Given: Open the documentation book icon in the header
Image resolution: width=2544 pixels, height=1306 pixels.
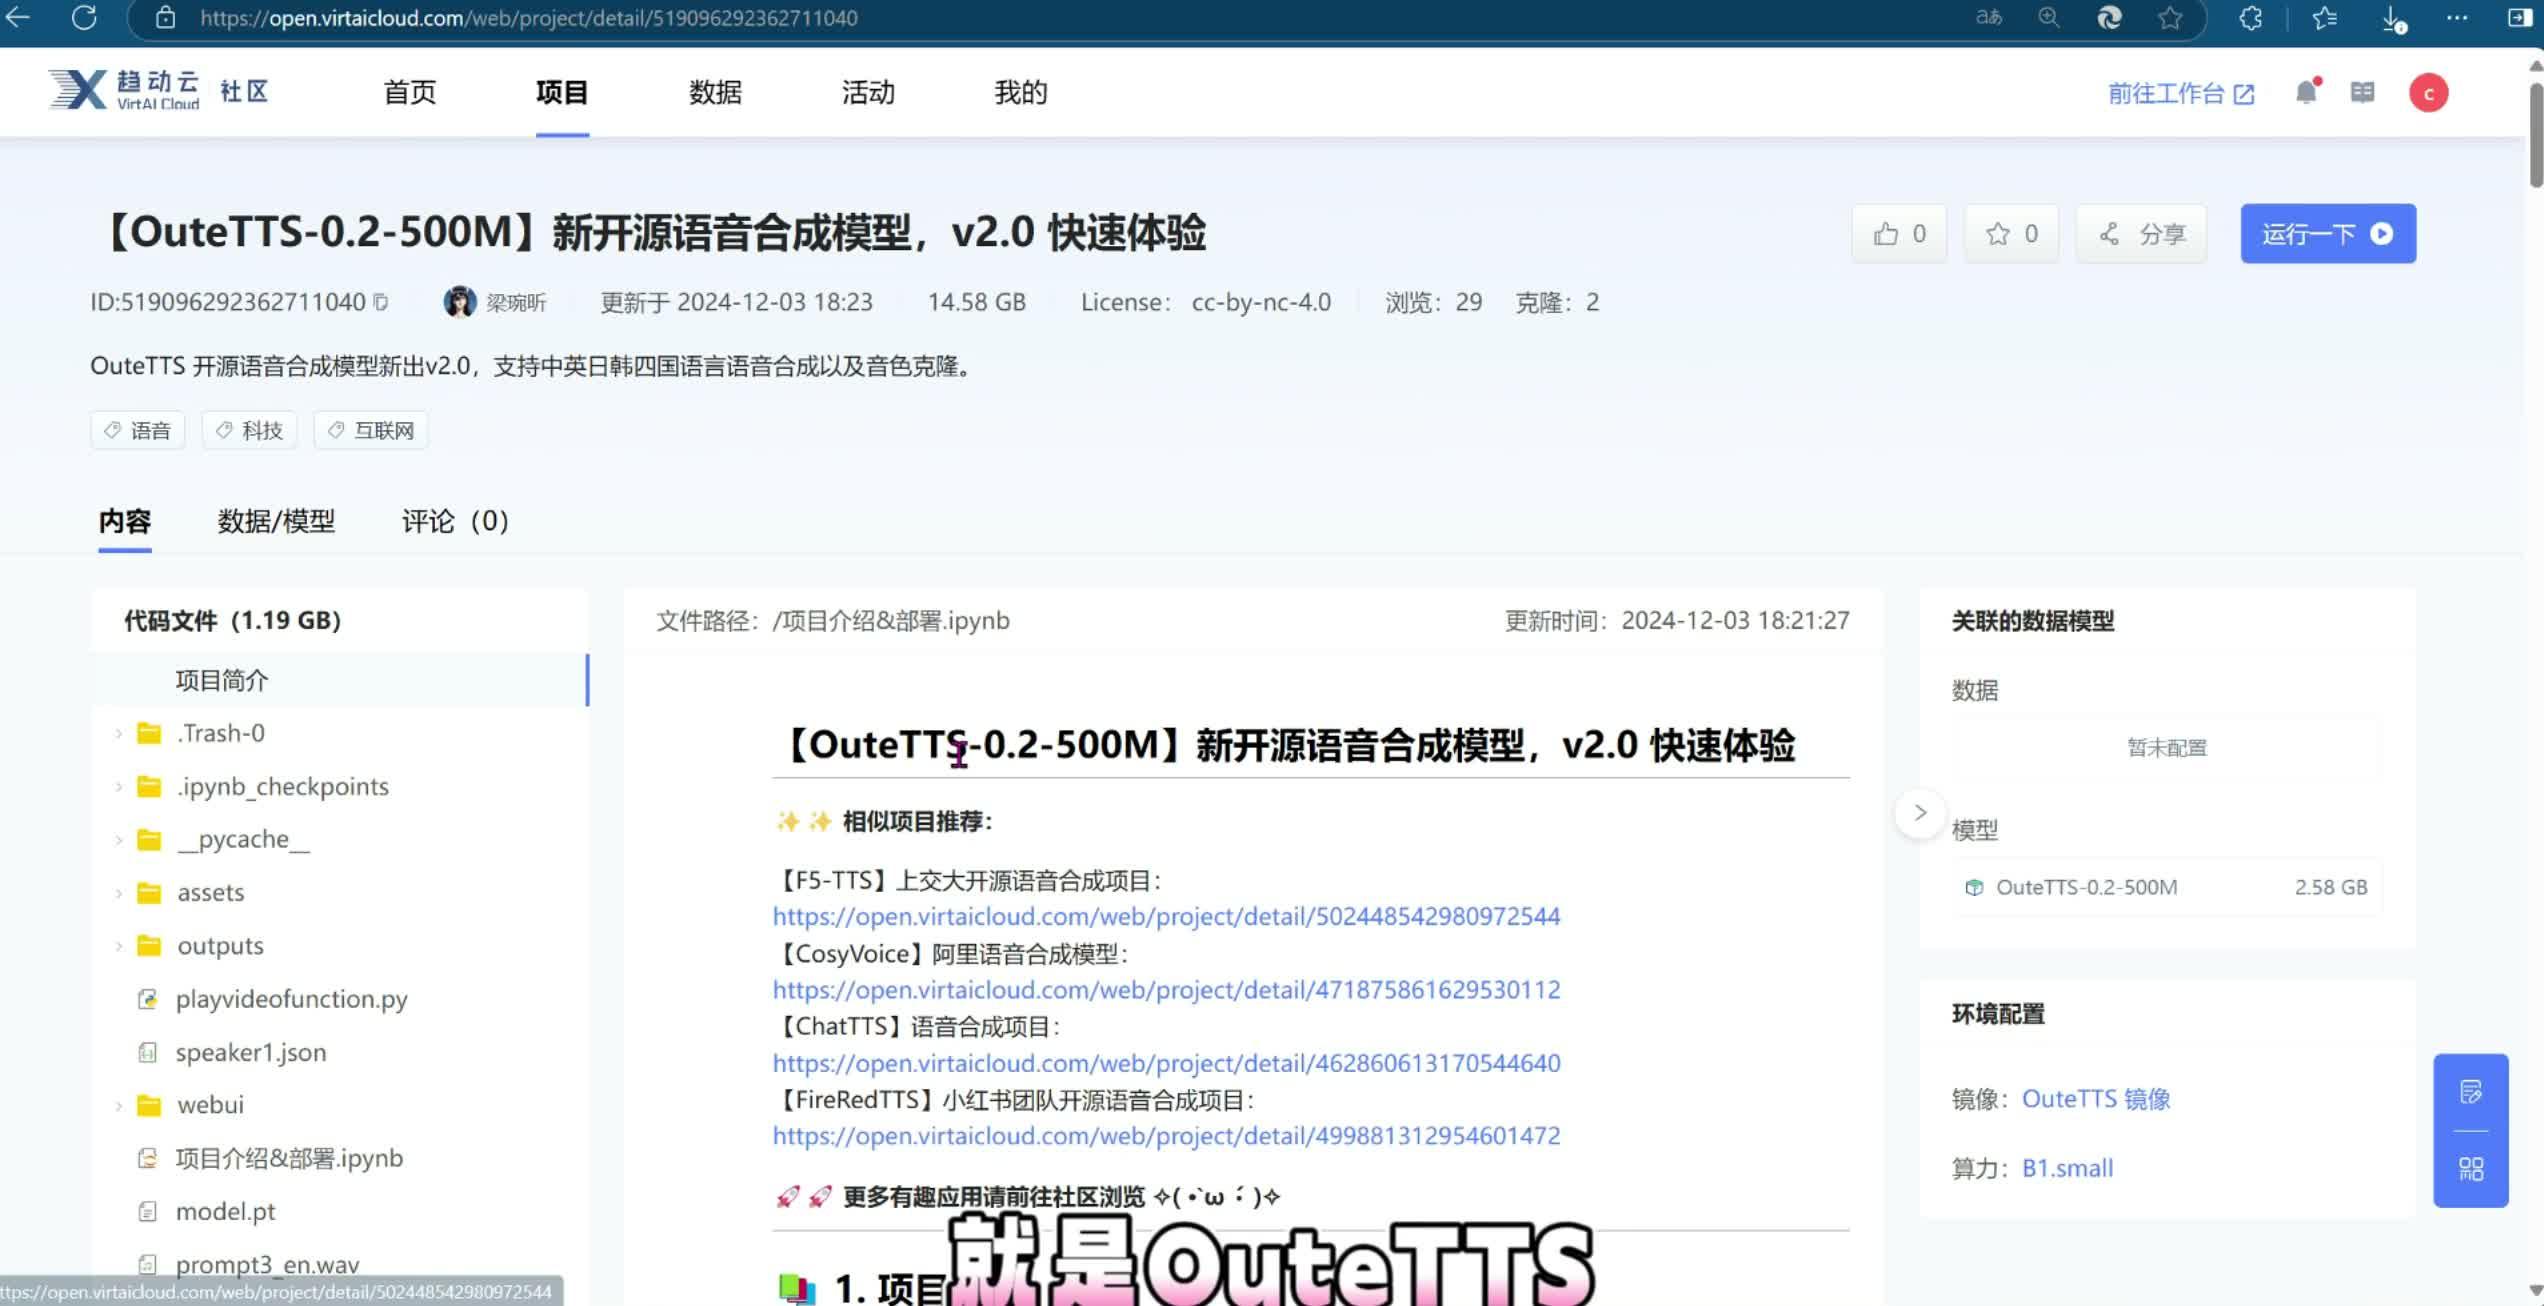Looking at the screenshot, I should tap(2363, 92).
